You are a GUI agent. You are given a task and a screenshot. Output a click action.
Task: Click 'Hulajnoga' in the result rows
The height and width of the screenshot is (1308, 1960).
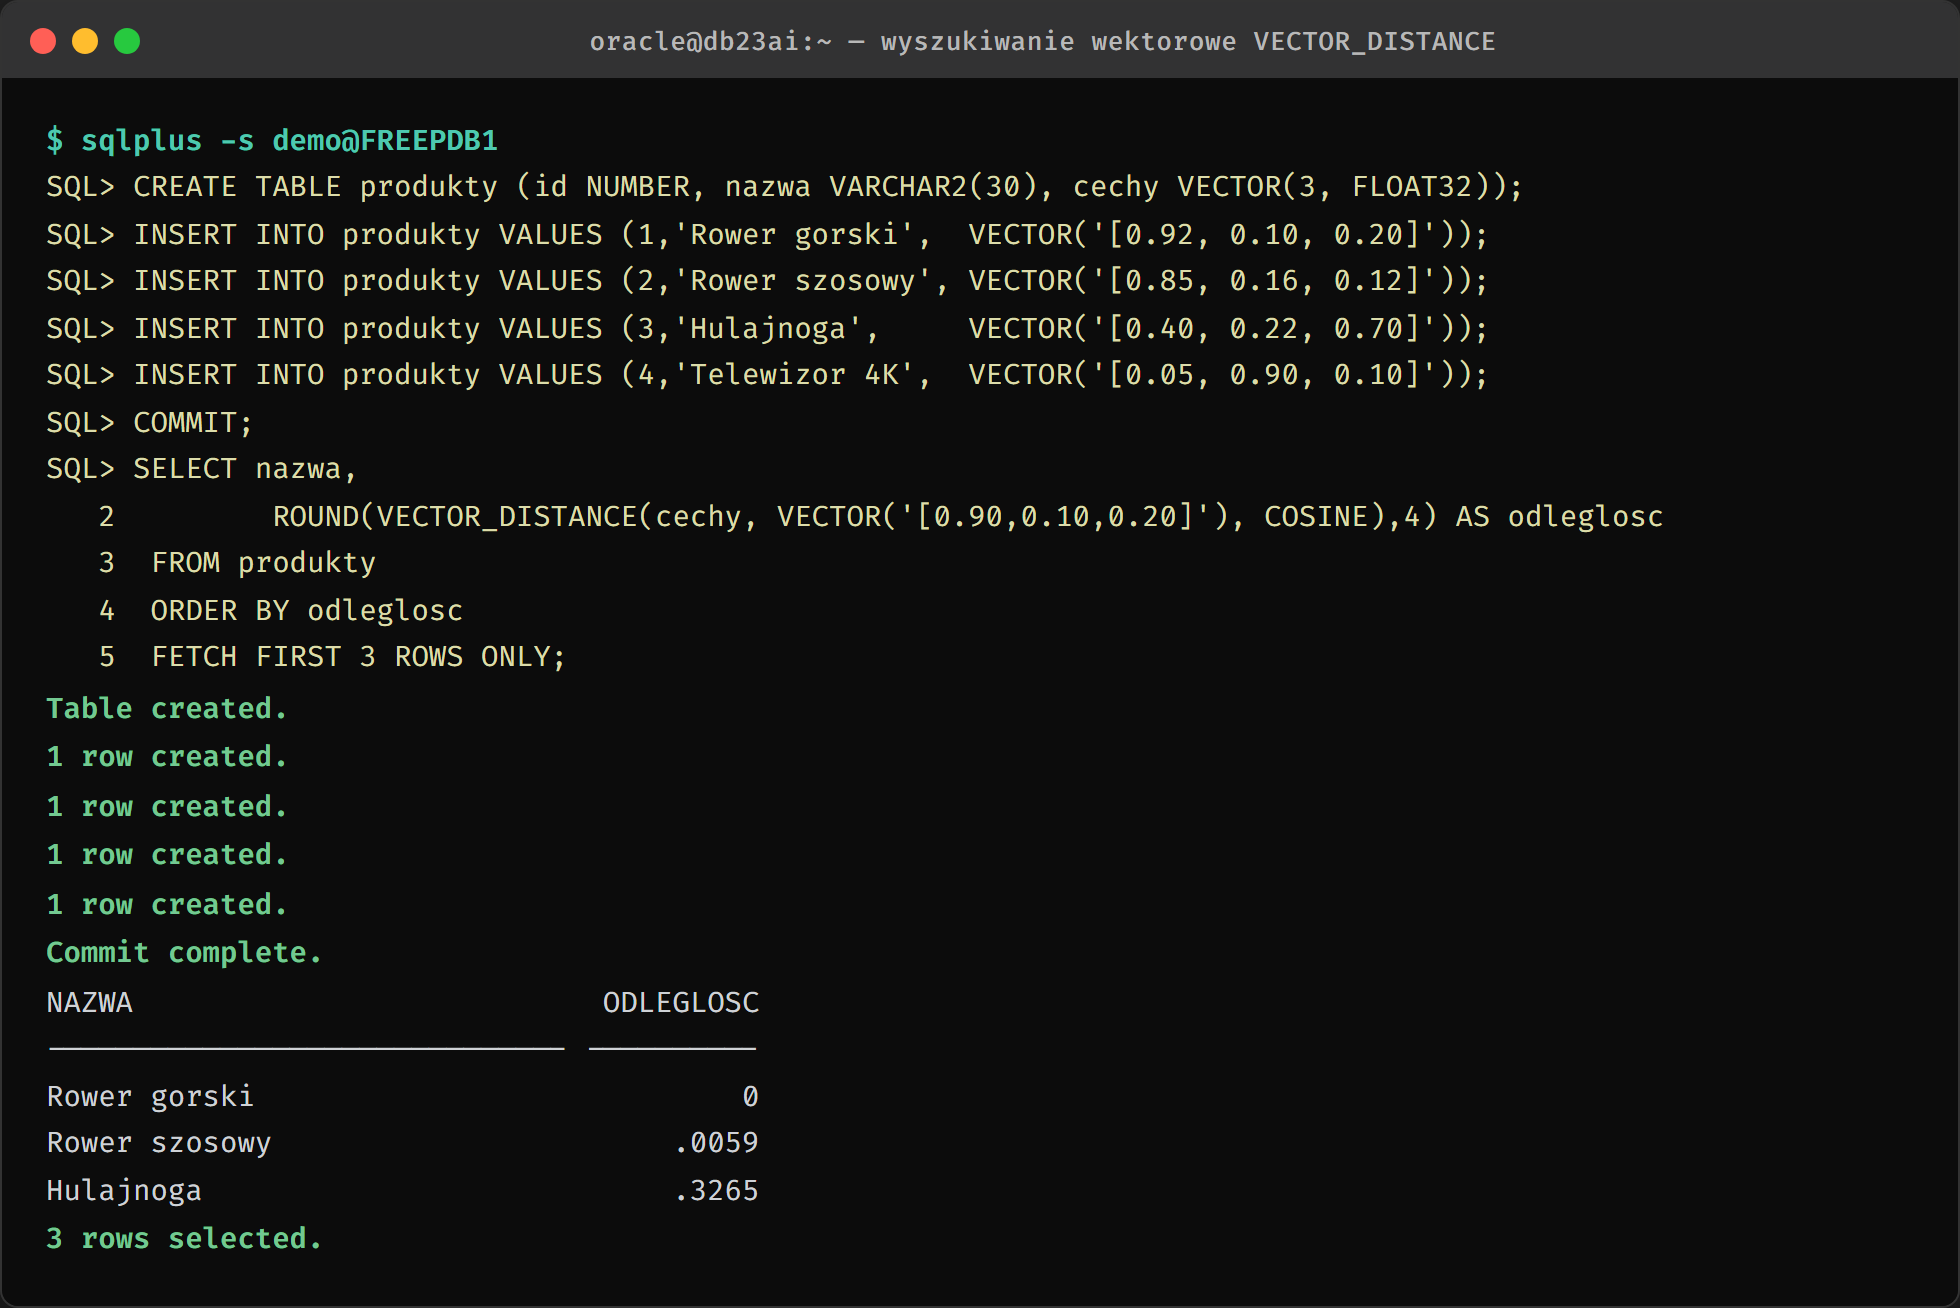coord(124,1191)
